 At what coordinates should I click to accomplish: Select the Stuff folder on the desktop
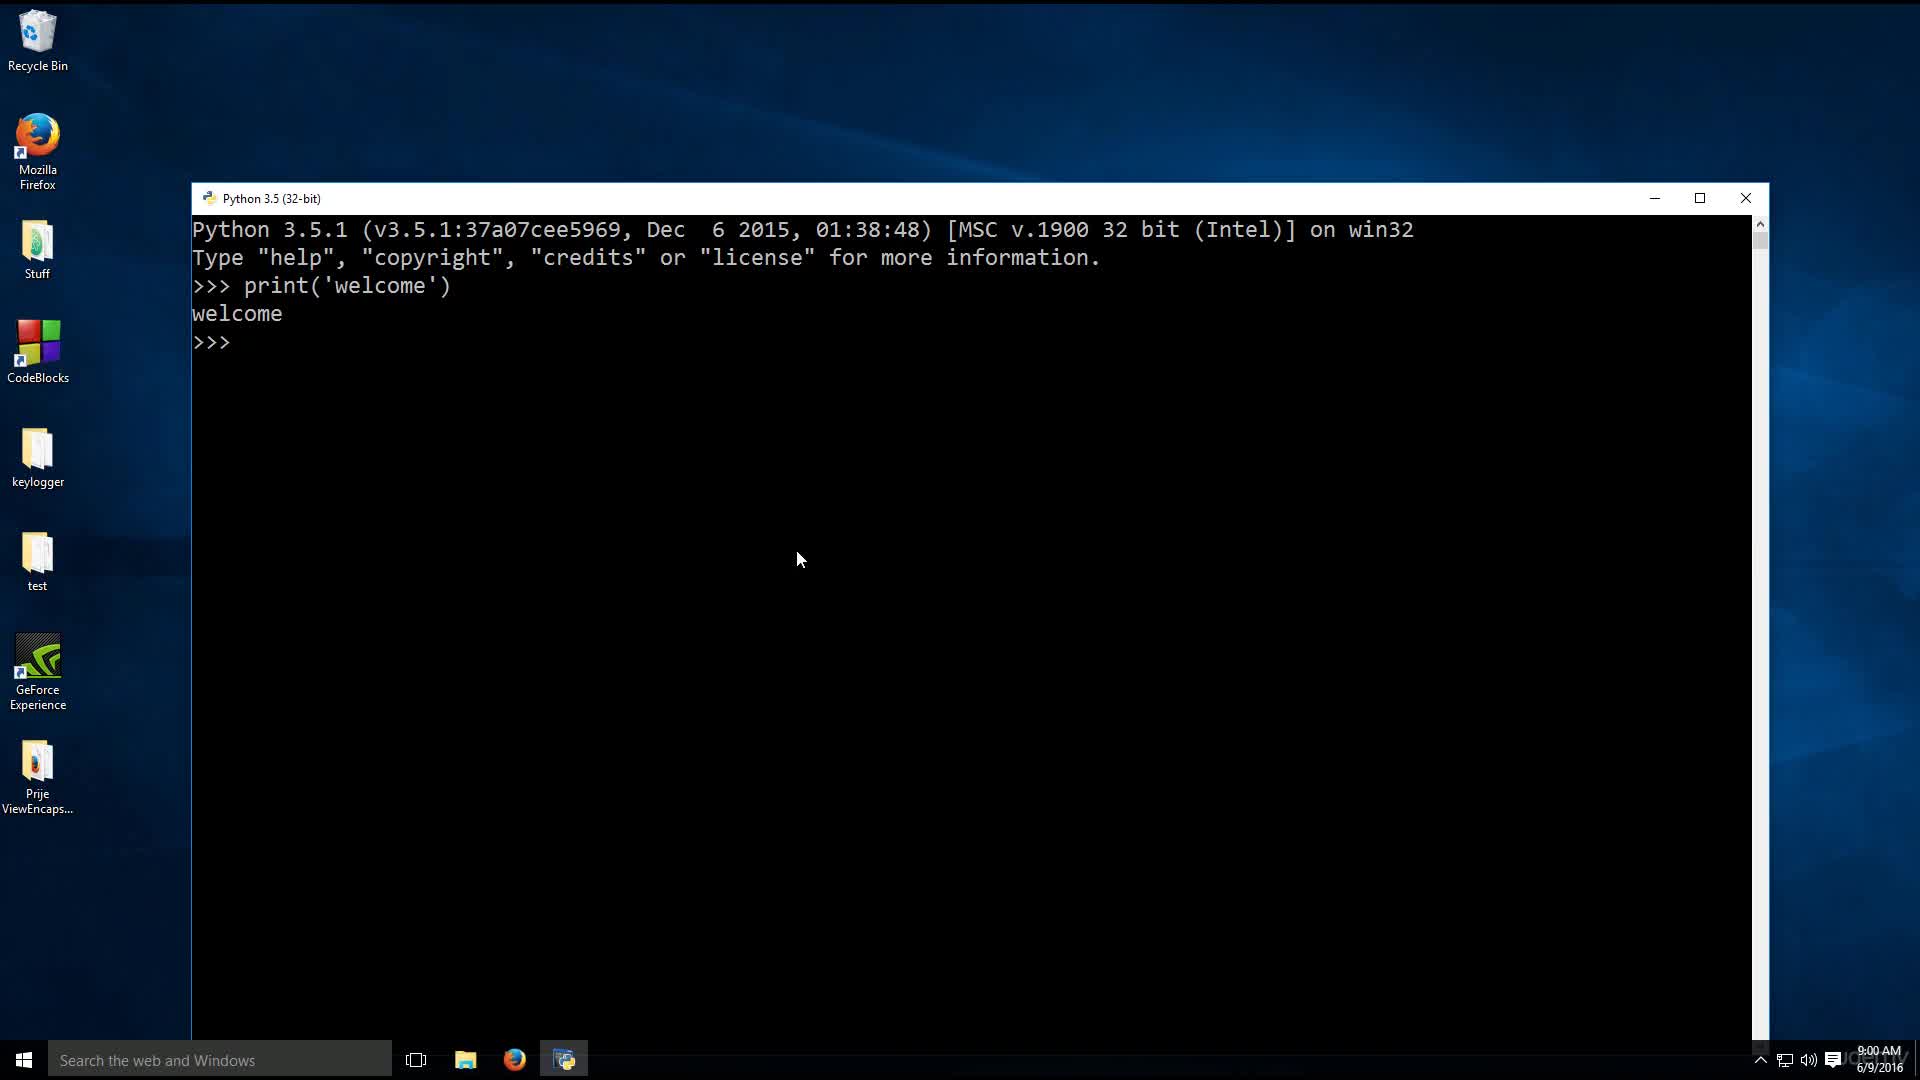point(38,250)
